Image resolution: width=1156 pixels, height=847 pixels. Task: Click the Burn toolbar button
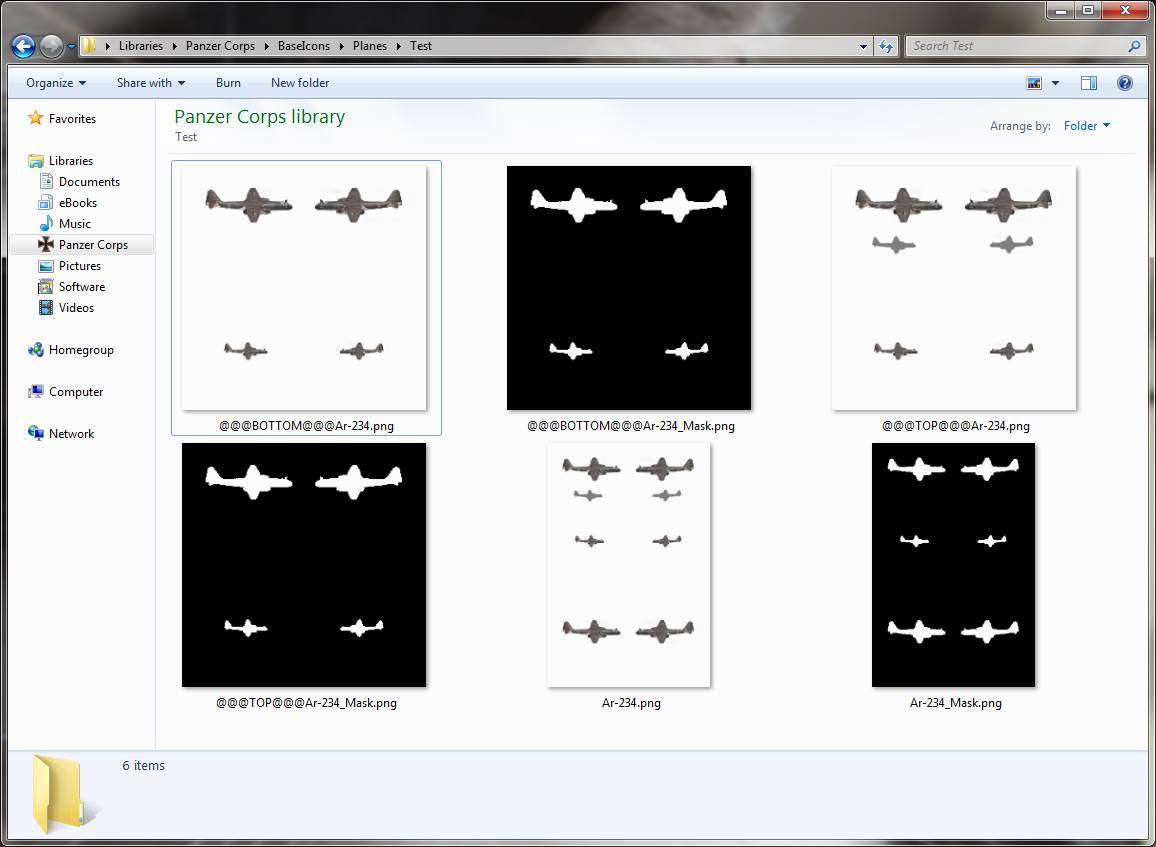(228, 82)
